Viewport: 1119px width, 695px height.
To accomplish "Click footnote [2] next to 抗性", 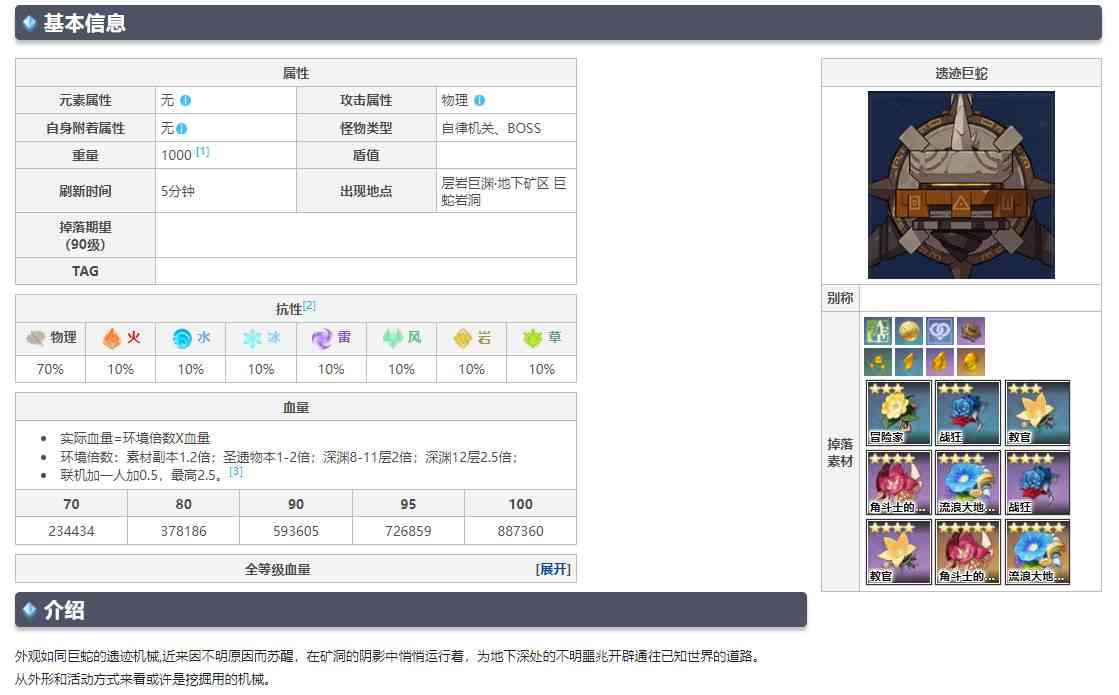I will (x=308, y=306).
